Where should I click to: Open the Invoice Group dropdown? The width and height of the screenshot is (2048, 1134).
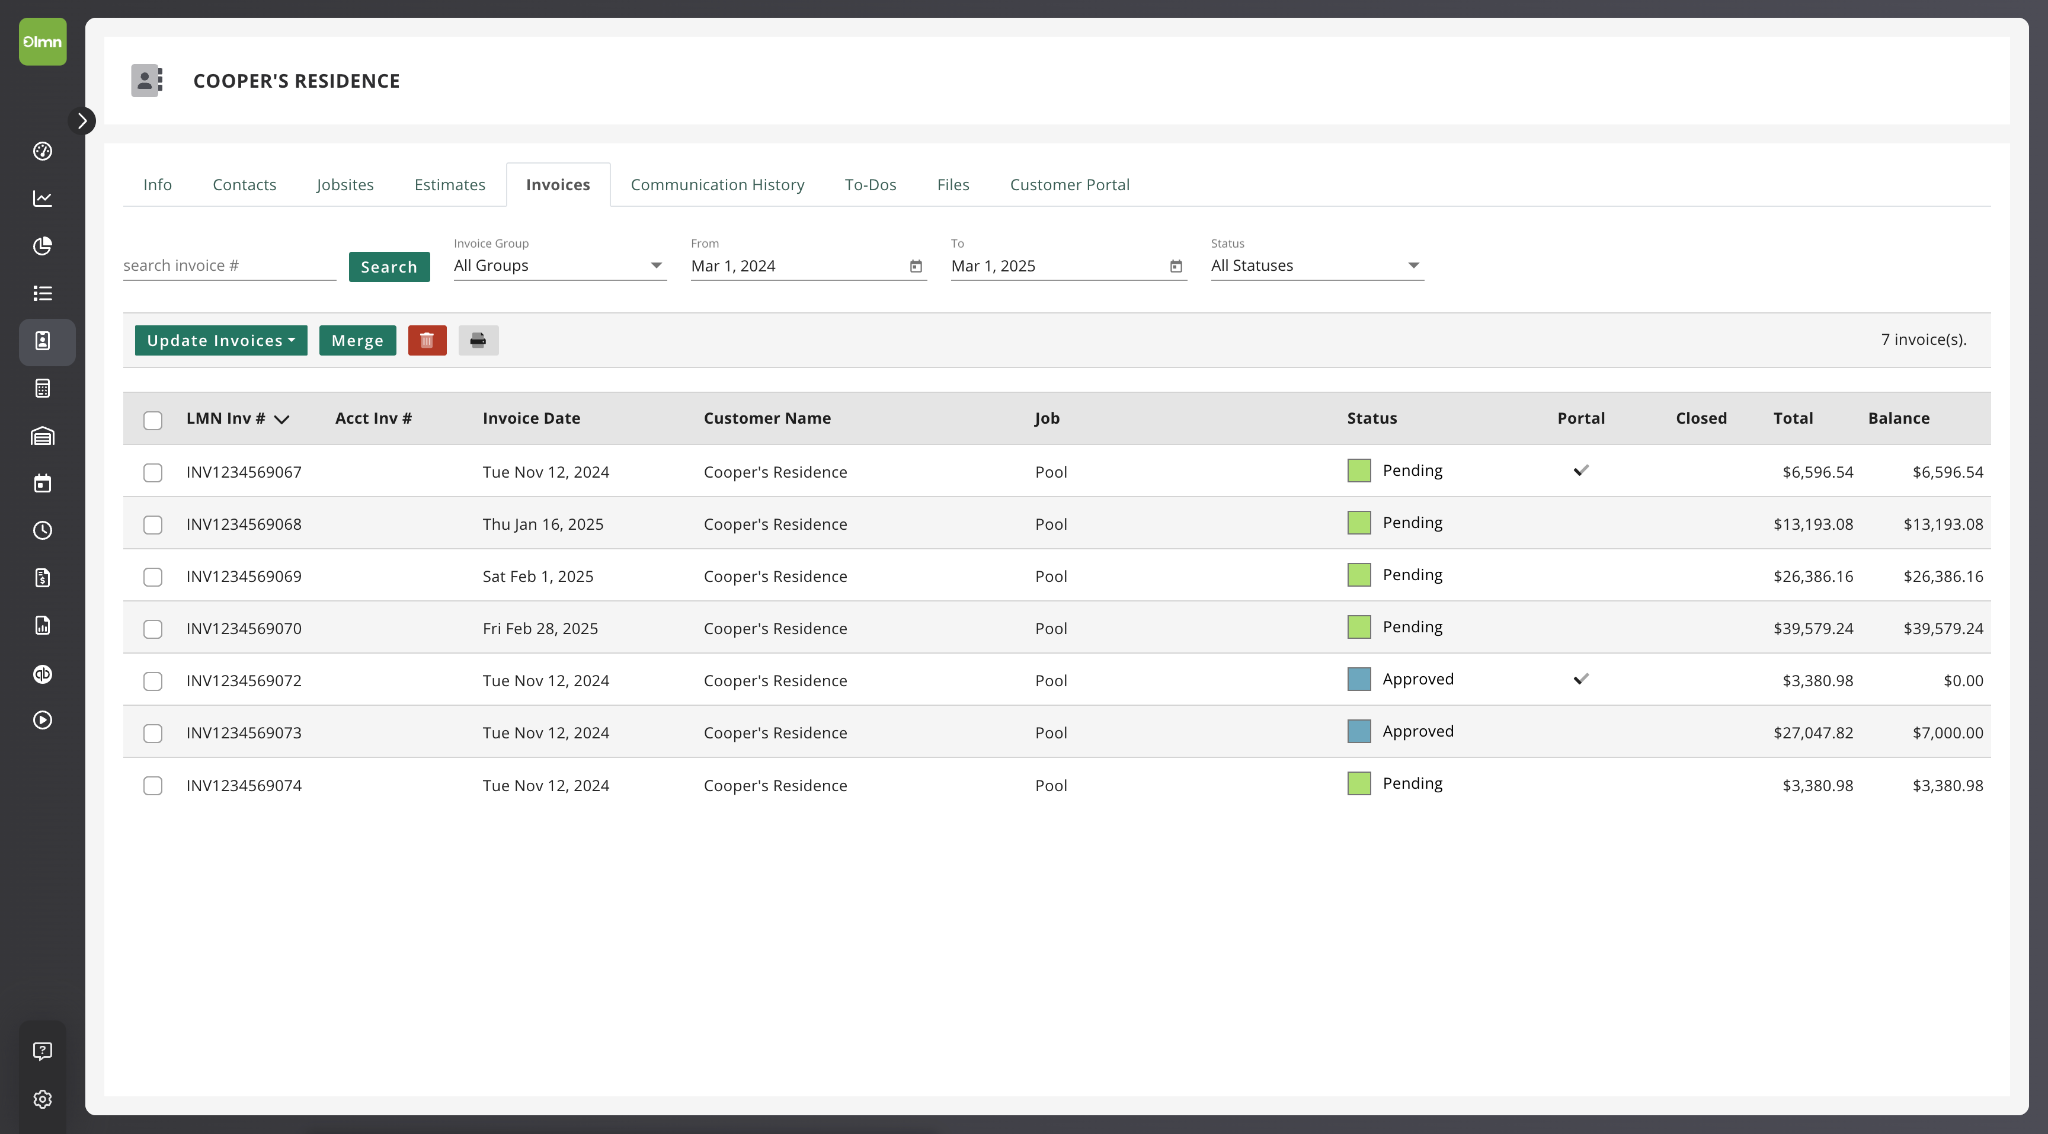click(560, 266)
